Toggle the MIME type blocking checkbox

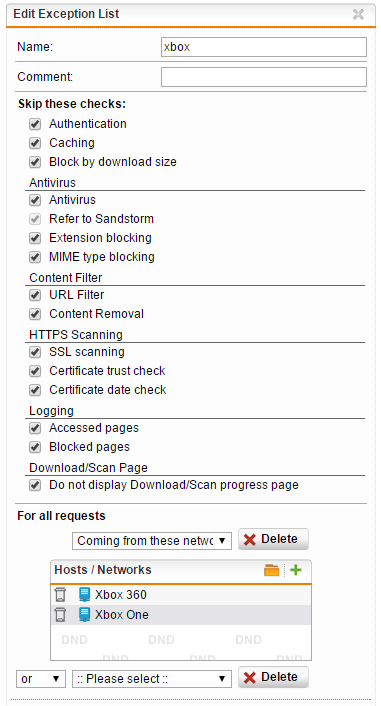[x=35, y=257]
